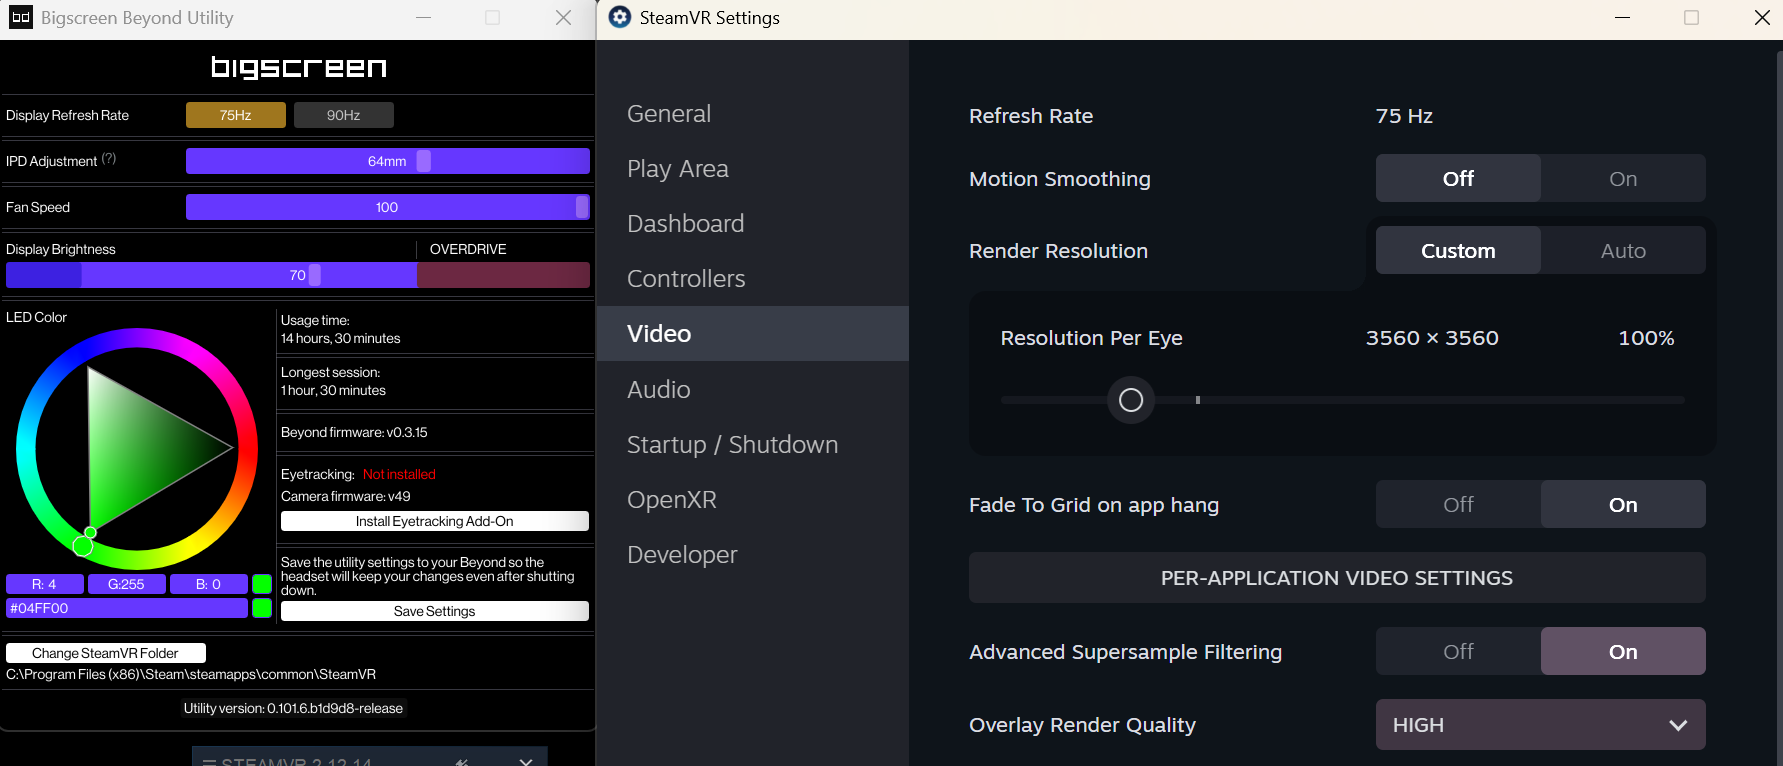Image resolution: width=1783 pixels, height=766 pixels.
Task: Click the IPD Adjustment help question mark
Action: (109, 158)
